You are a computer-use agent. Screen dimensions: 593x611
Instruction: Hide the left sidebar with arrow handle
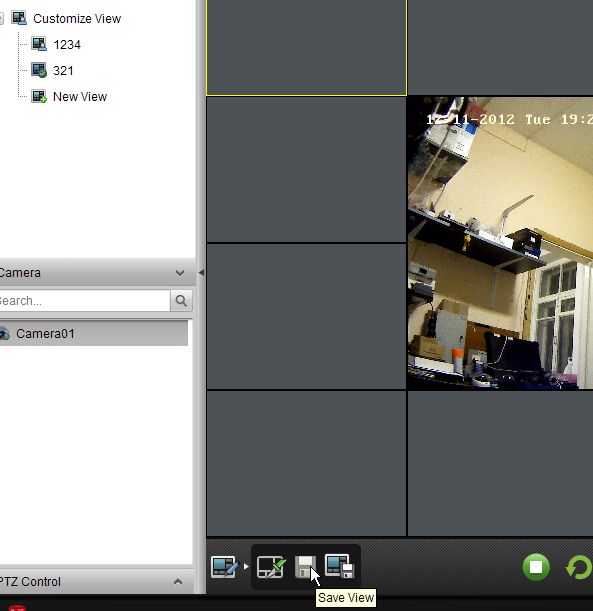[201, 272]
